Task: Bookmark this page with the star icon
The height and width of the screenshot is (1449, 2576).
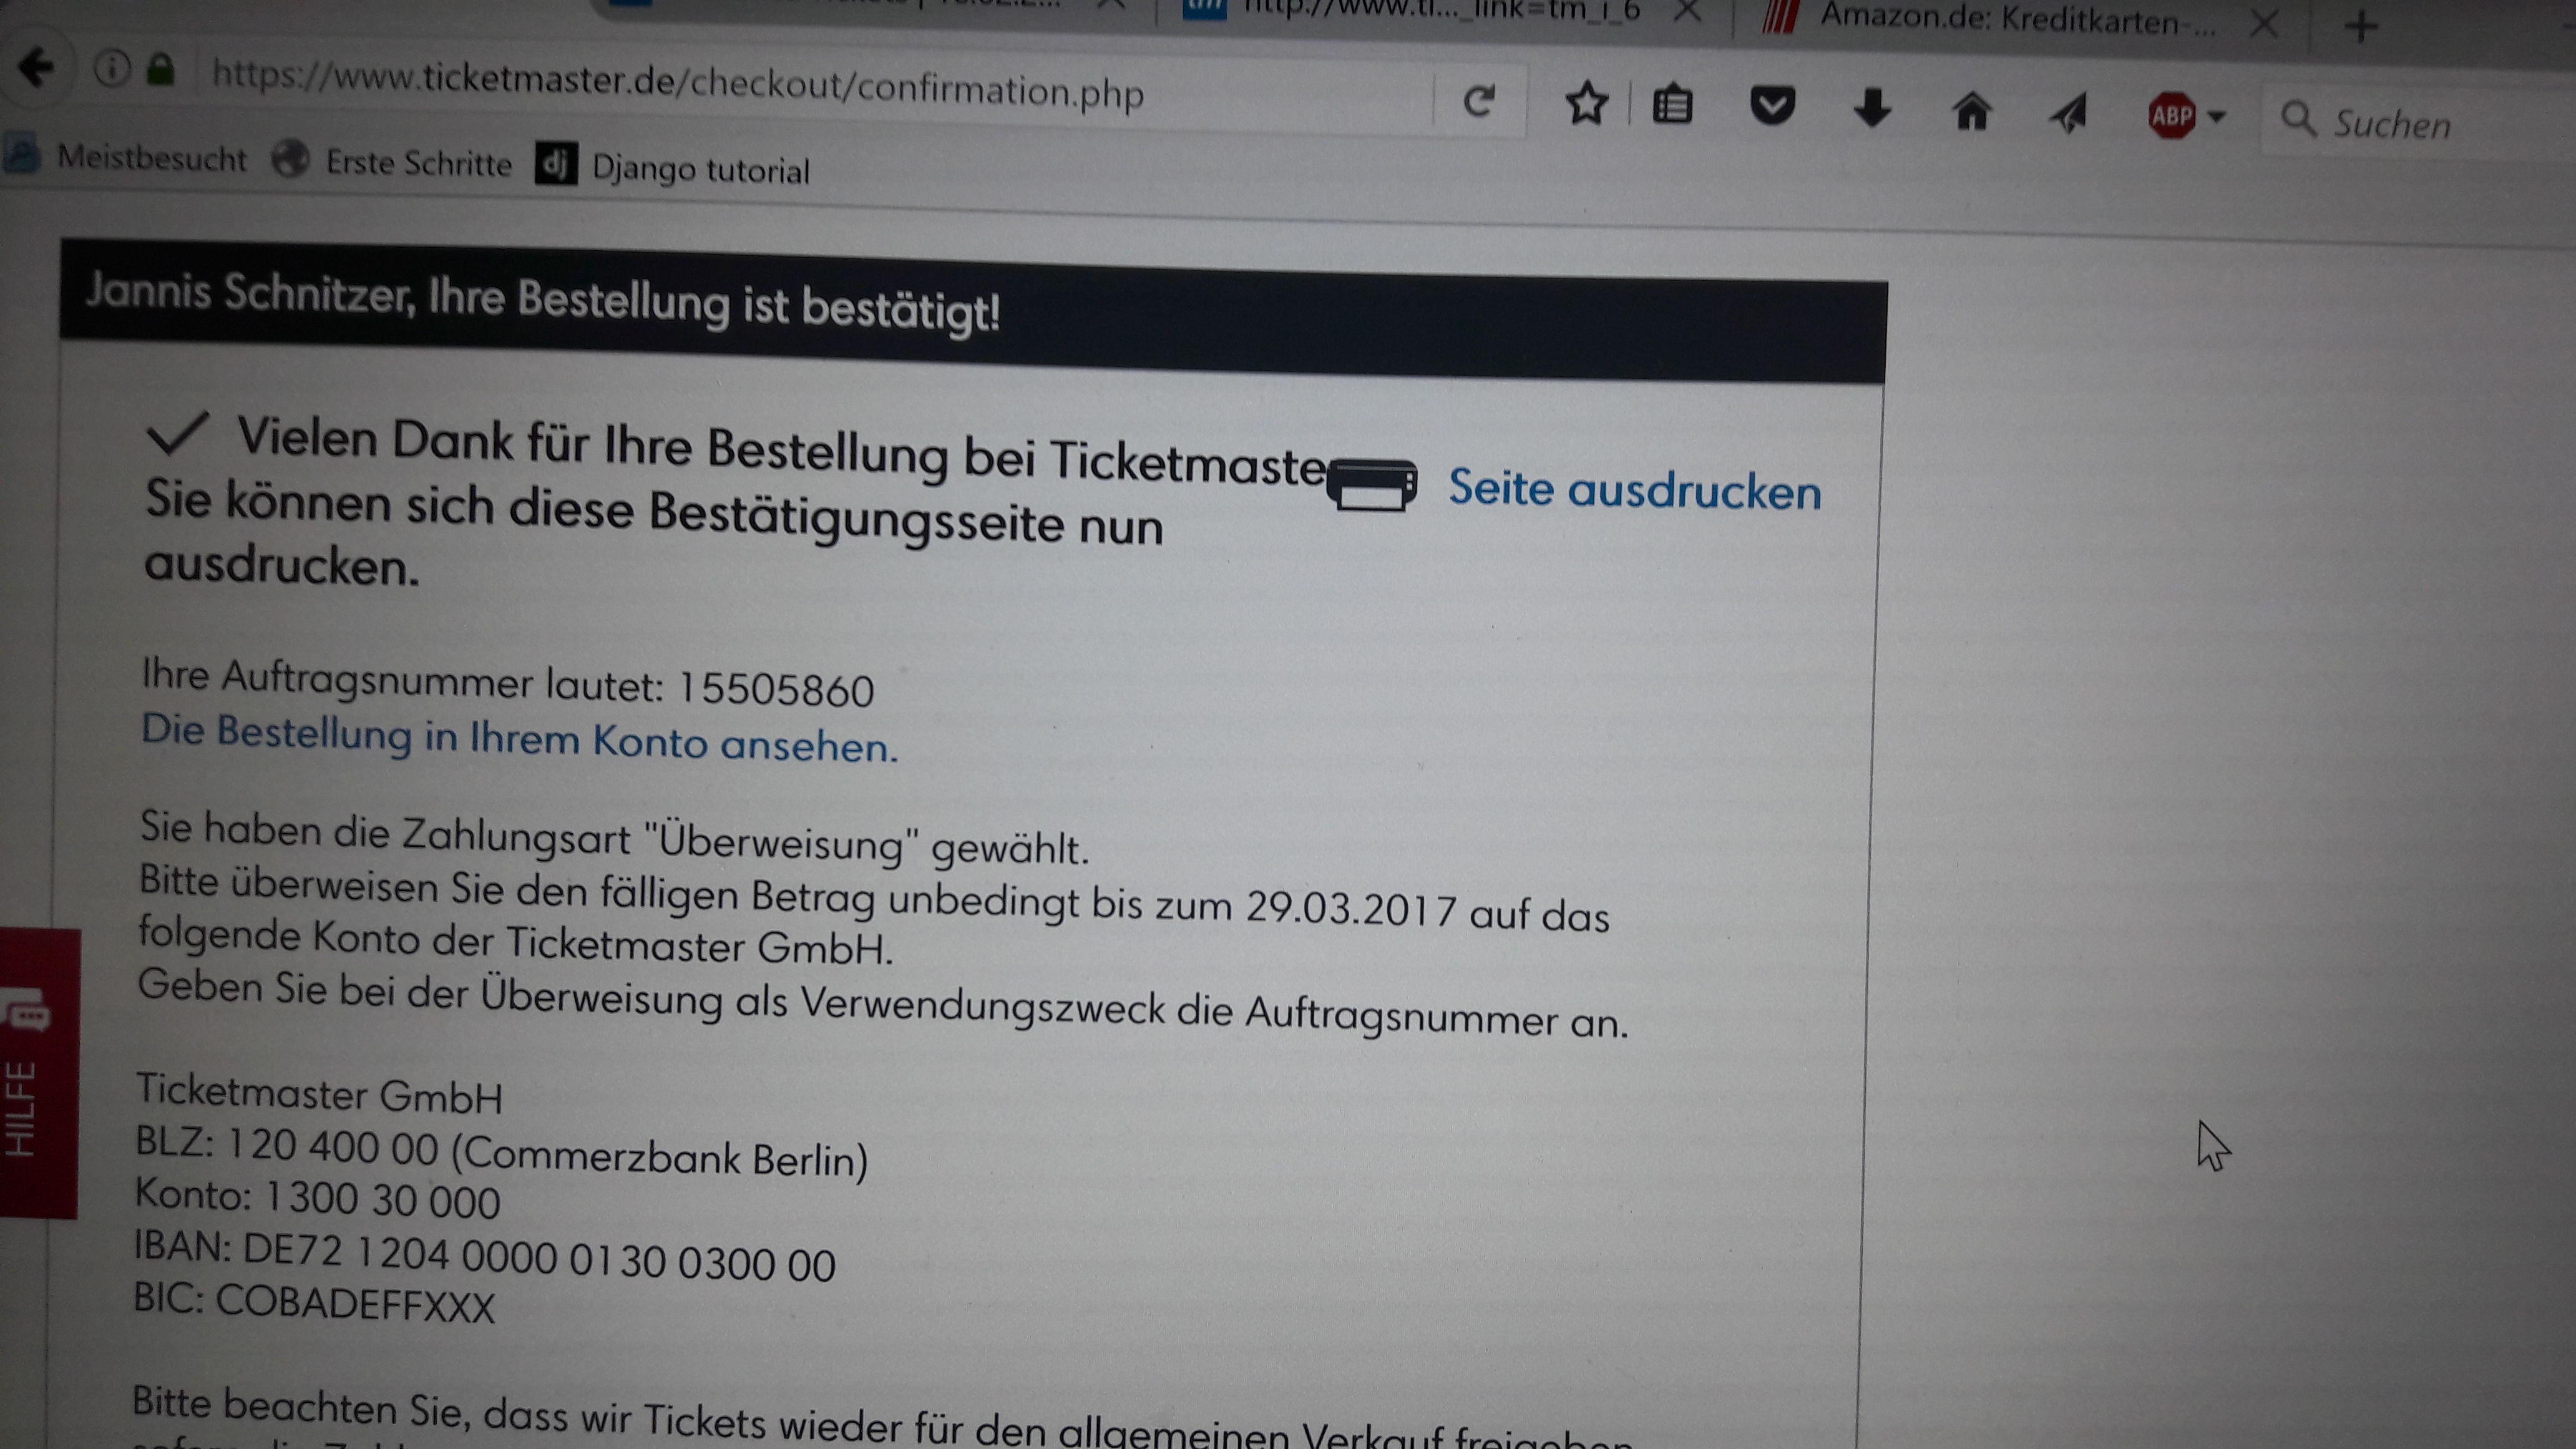Action: [x=1586, y=104]
